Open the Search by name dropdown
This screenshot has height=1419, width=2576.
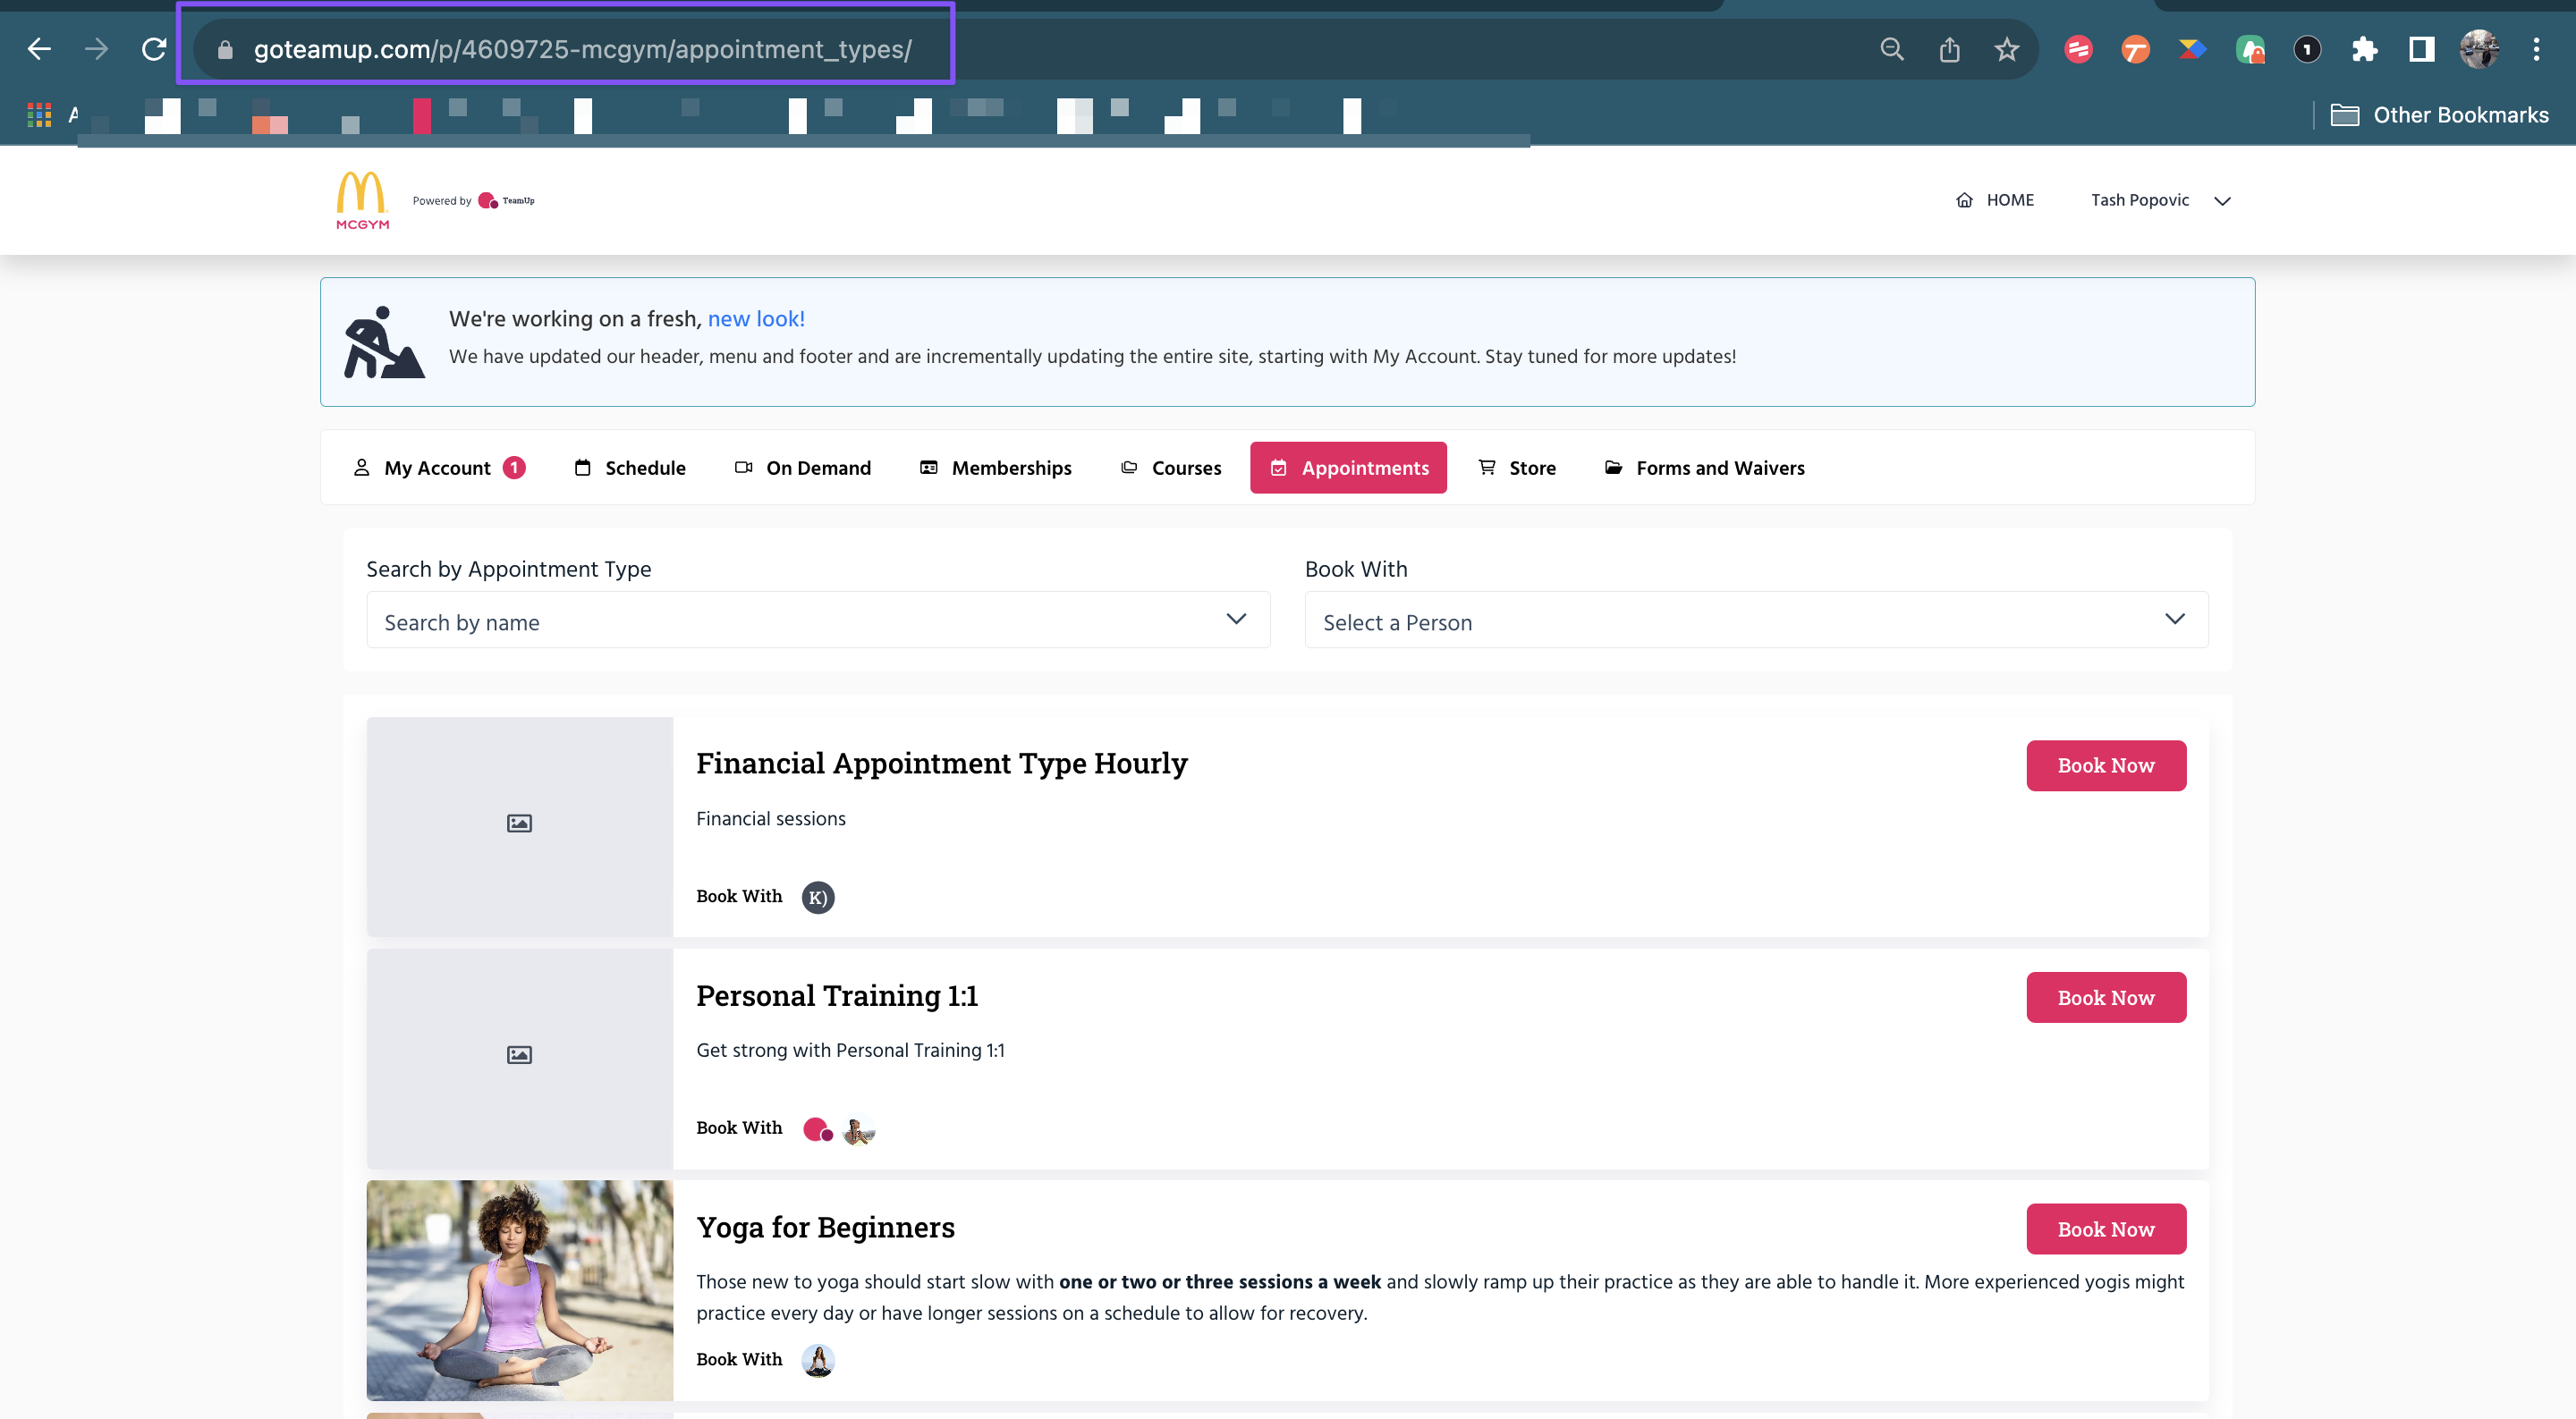tap(817, 621)
